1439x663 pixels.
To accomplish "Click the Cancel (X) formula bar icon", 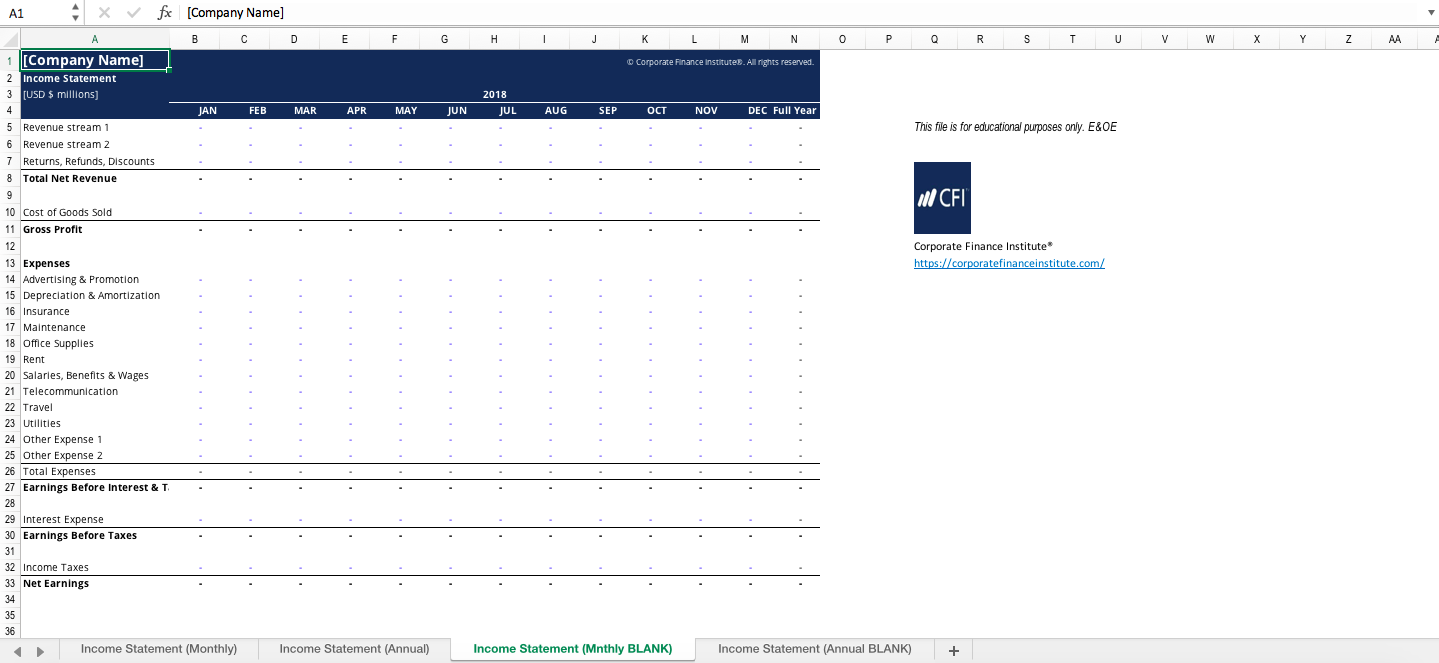I will click(x=104, y=13).
